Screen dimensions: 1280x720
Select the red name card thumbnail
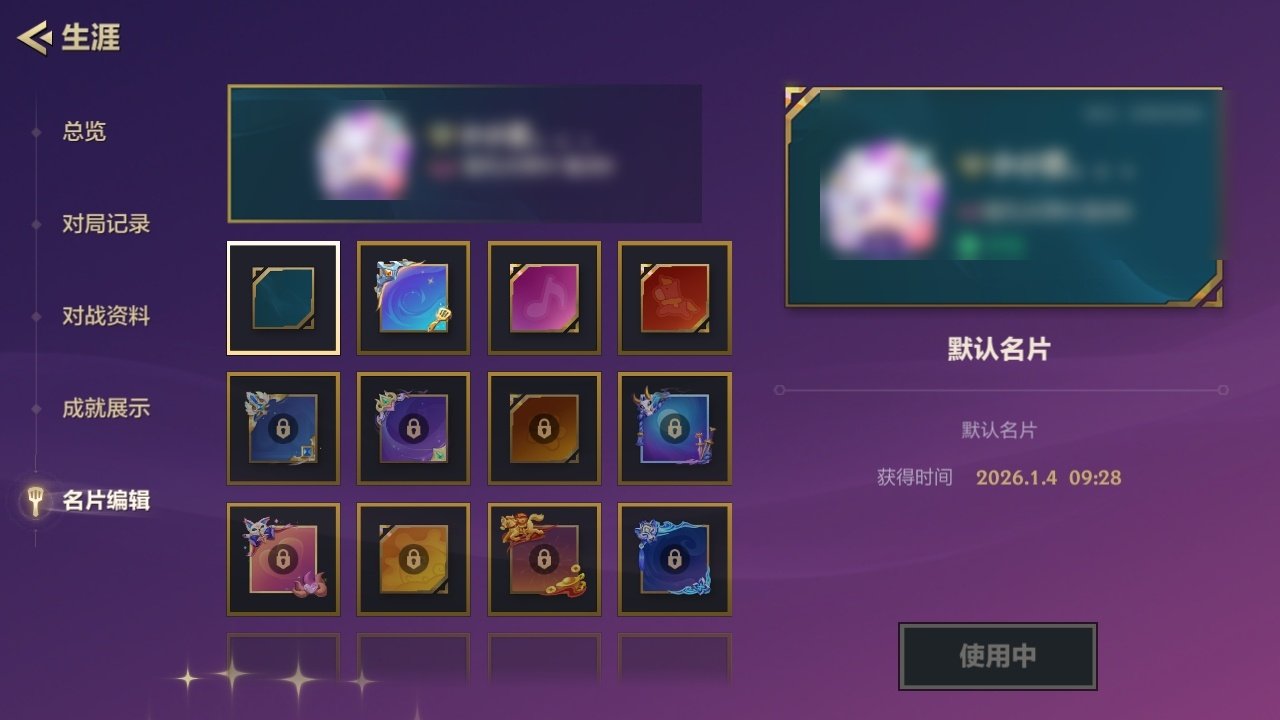(675, 298)
